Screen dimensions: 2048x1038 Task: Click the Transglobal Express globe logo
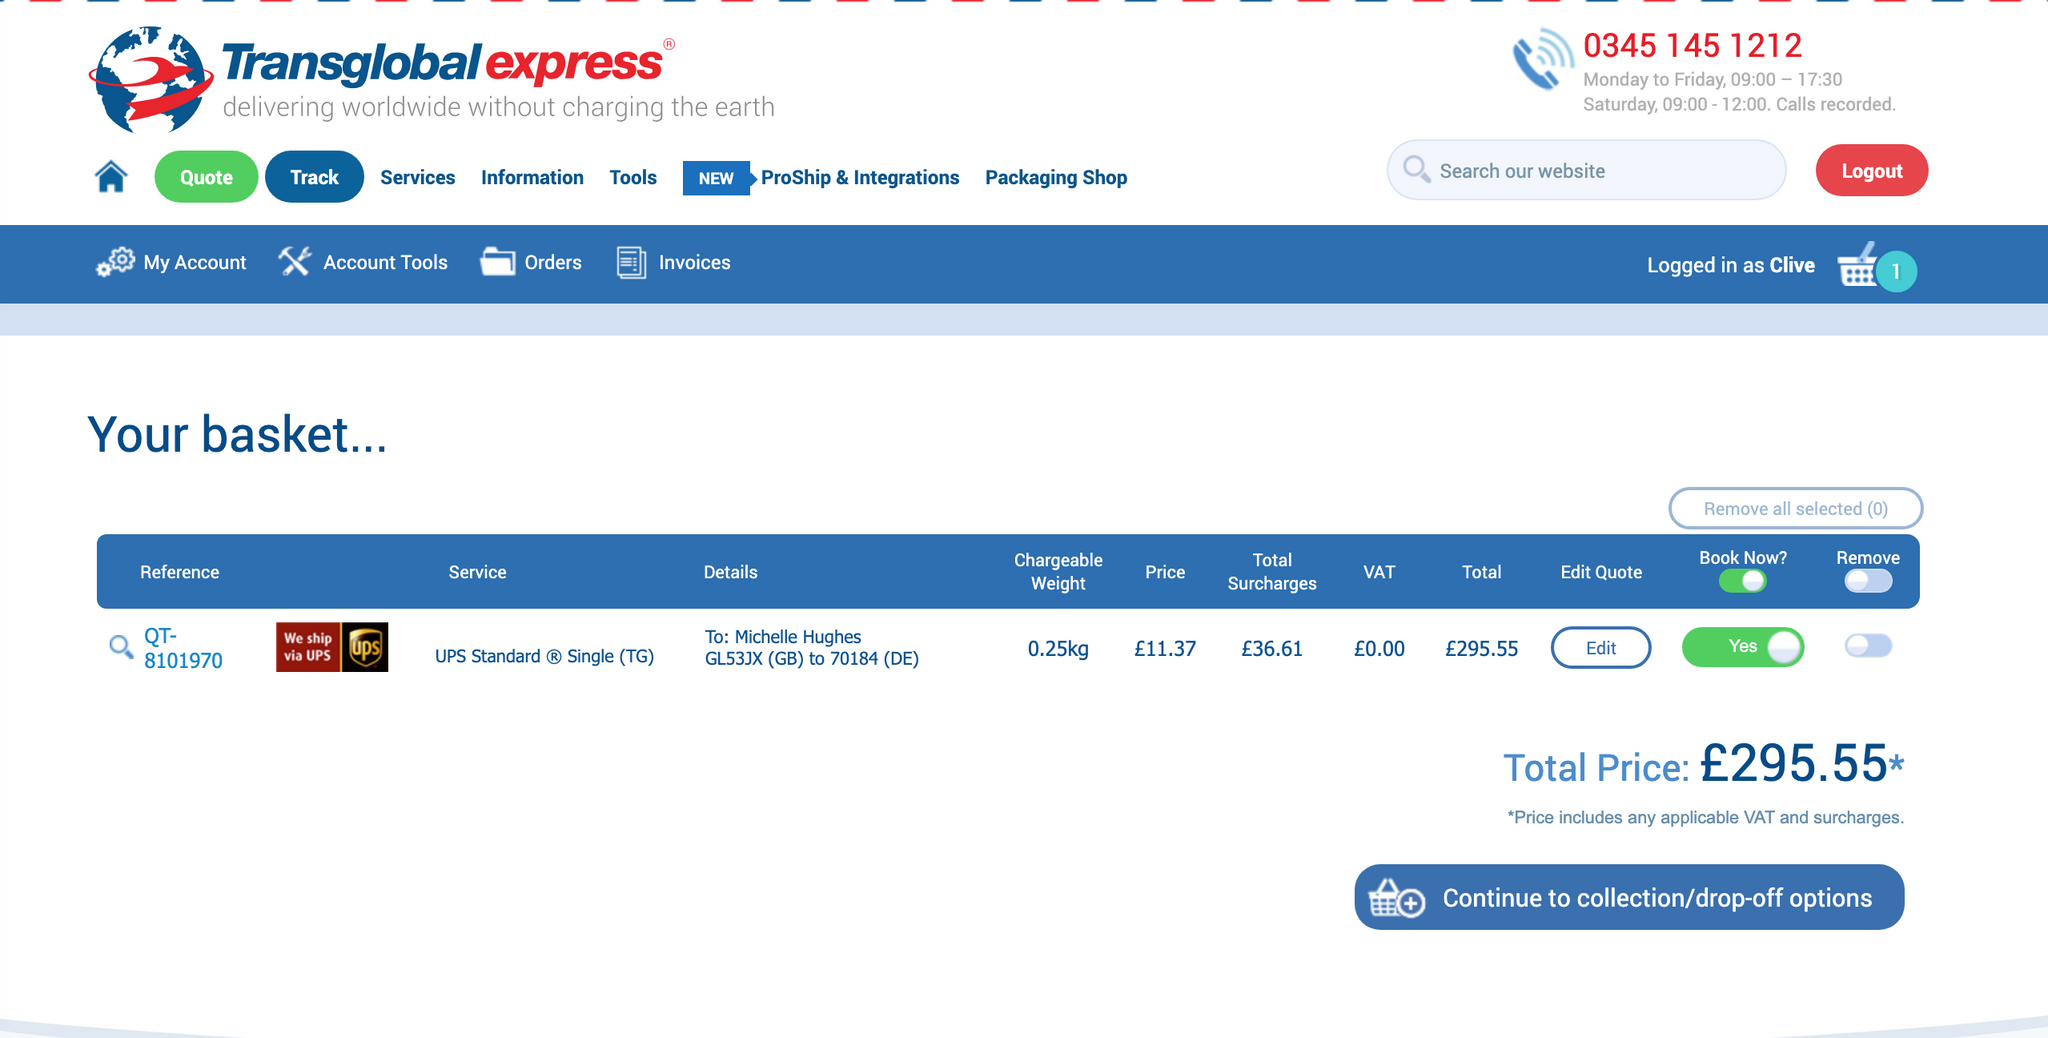150,80
